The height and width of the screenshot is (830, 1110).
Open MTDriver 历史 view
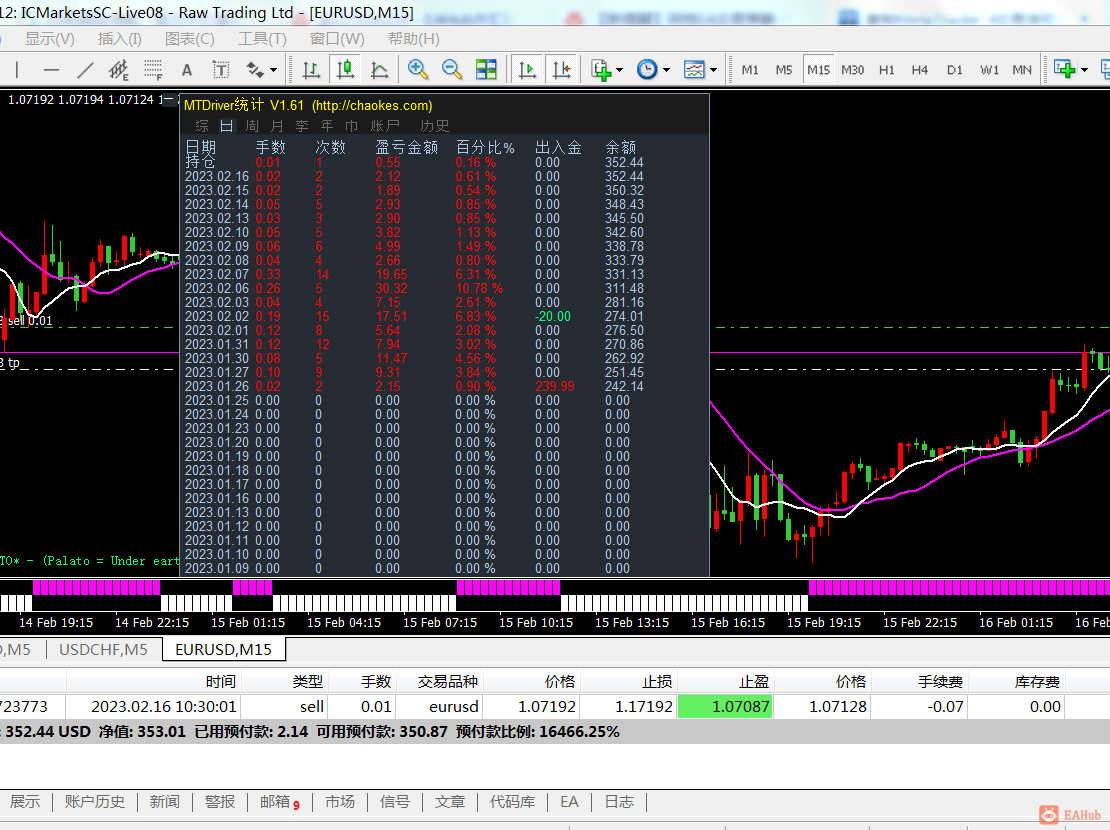[435, 126]
